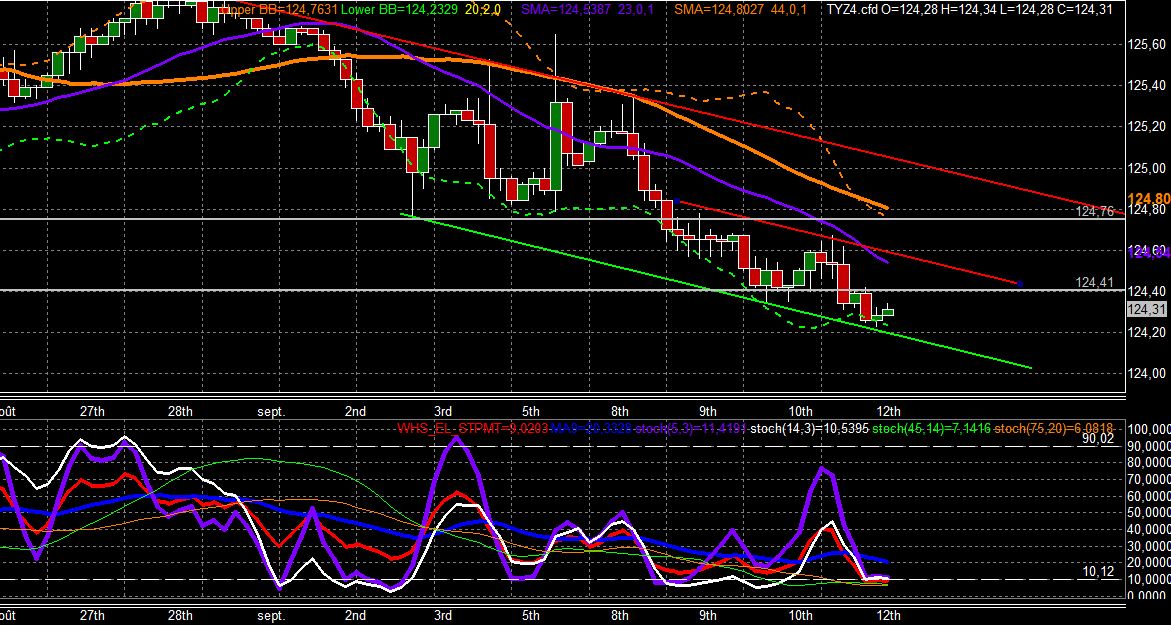Click the SMA parameters 44,0,1
The height and width of the screenshot is (625, 1171).
point(788,9)
